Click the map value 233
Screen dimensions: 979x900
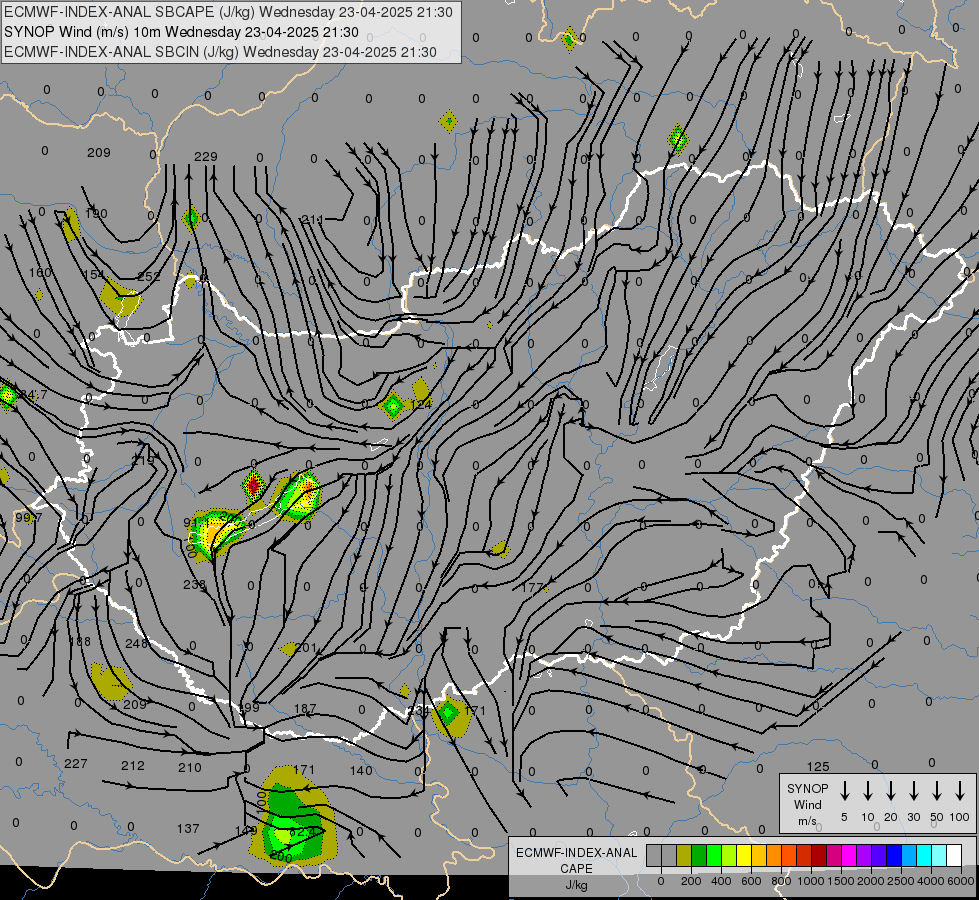(194, 585)
